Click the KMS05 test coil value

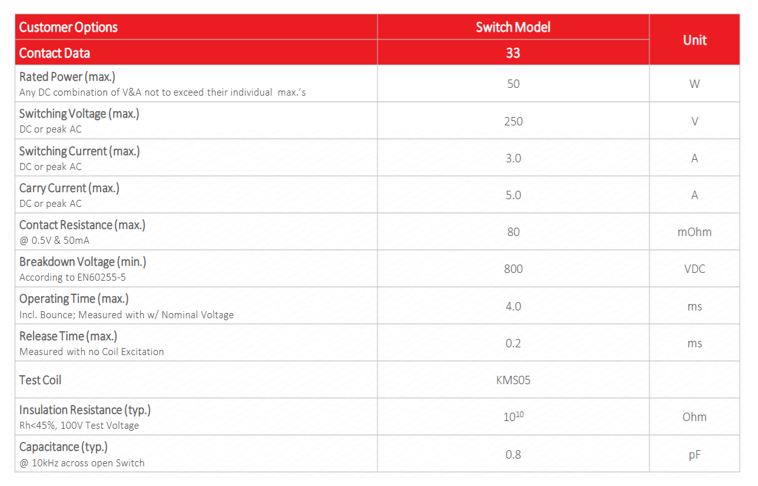pyautogui.click(x=513, y=380)
